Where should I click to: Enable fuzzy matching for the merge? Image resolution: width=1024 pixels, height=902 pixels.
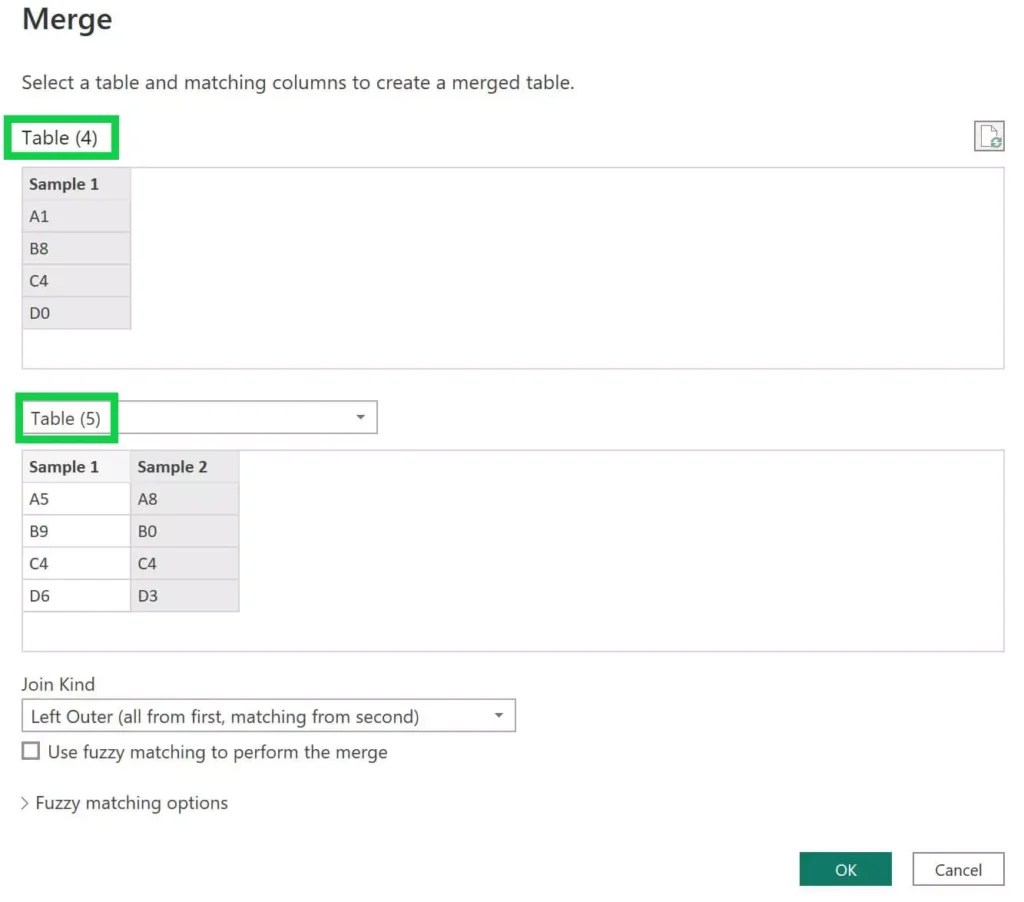pos(31,750)
